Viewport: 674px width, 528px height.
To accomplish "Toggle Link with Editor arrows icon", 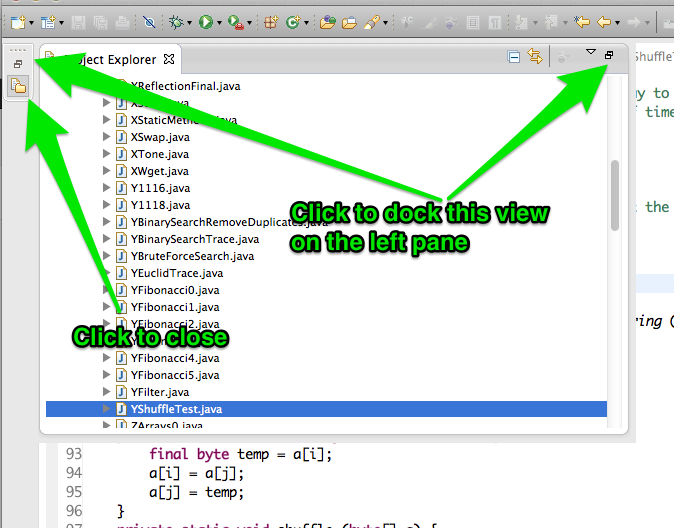I will [535, 57].
